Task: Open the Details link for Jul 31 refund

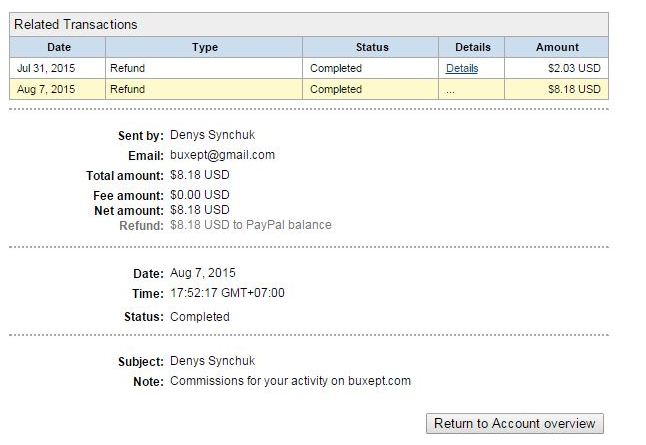Action: 462,68
